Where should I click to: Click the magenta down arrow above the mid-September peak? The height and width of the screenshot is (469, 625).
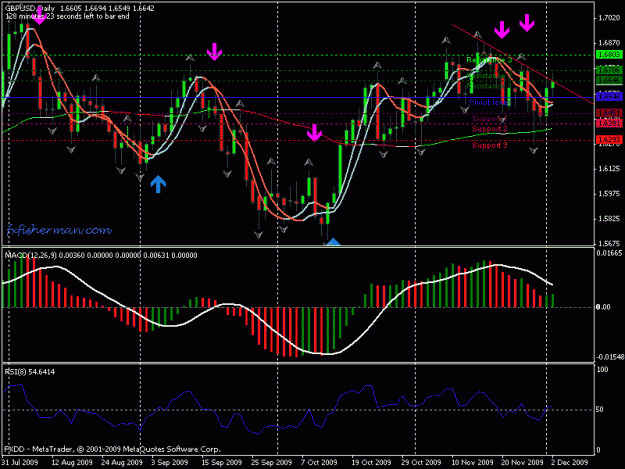(x=214, y=52)
